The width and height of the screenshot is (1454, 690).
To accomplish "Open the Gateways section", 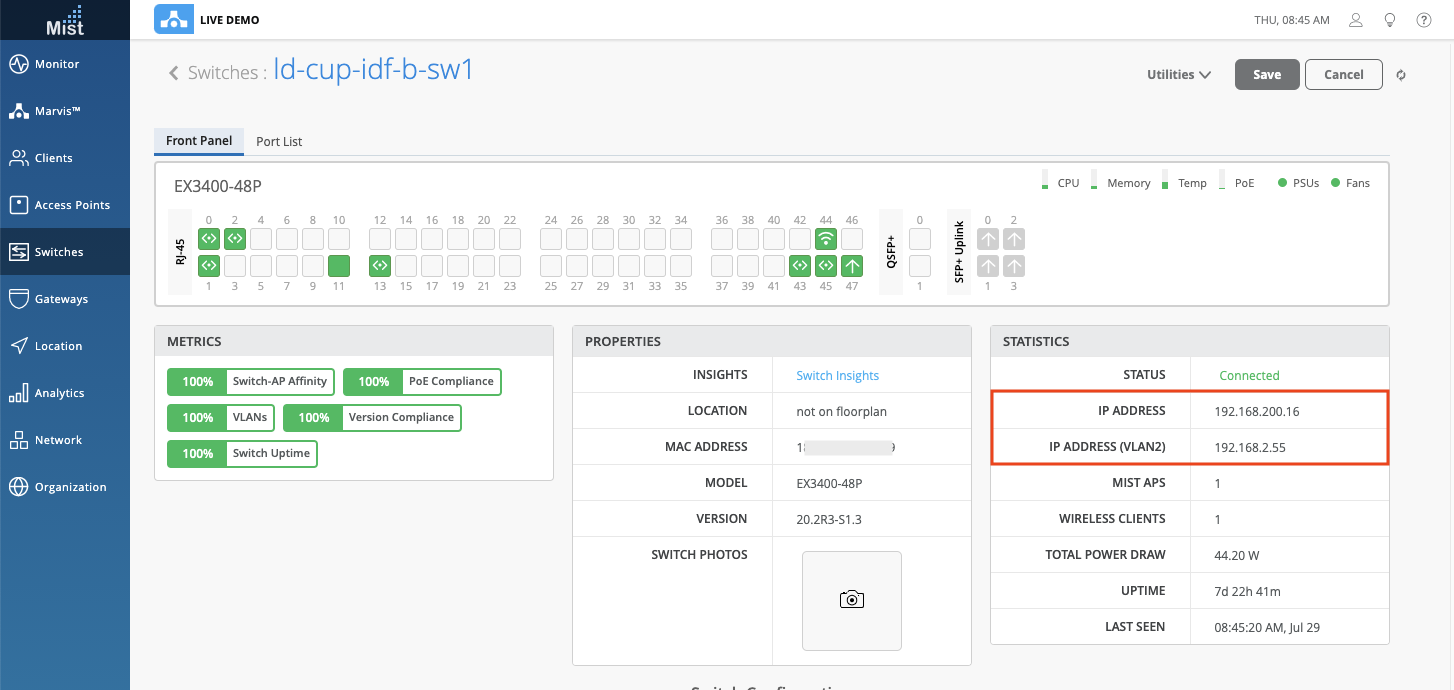I will point(61,299).
